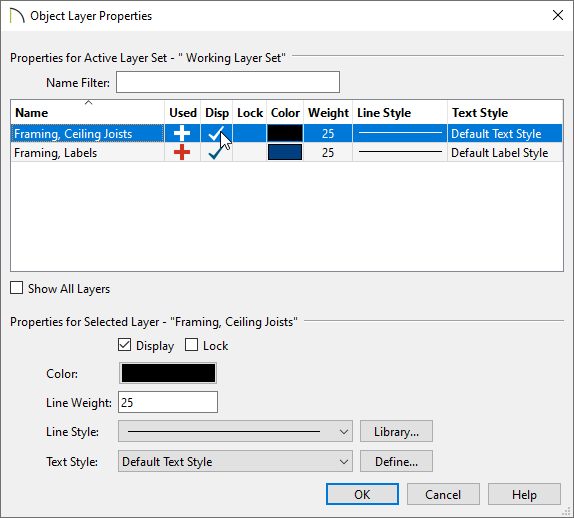Open the line style Library button
The image size is (574, 518).
pos(396,431)
